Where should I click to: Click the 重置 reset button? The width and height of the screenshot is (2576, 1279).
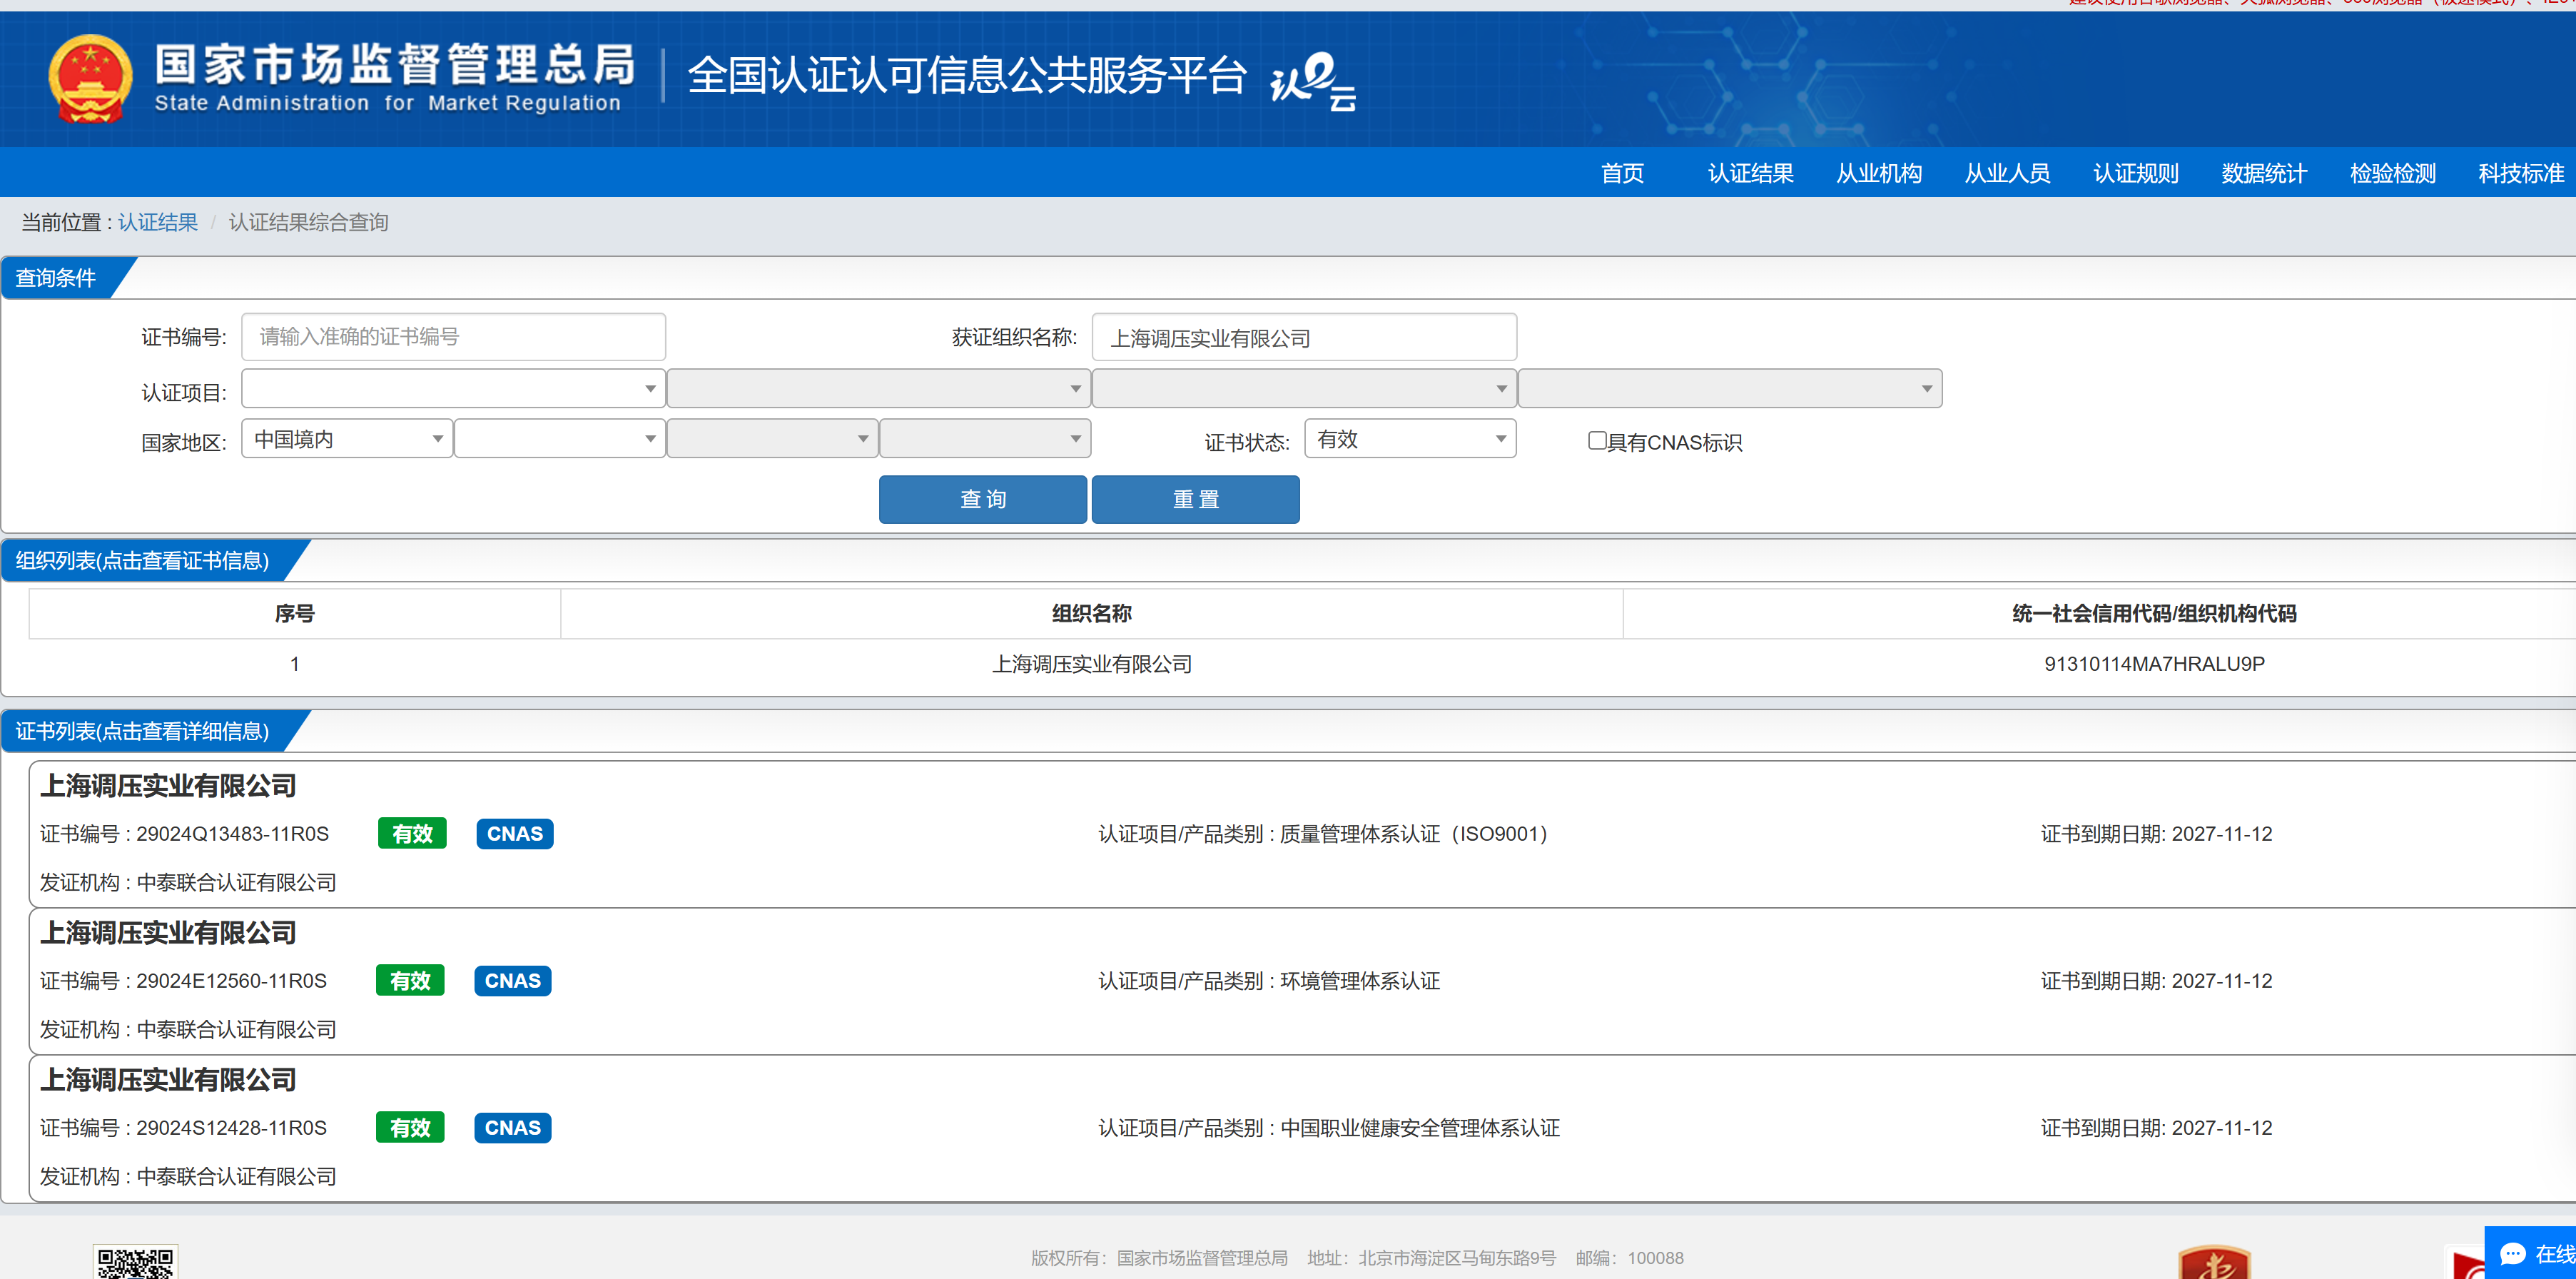[1196, 499]
